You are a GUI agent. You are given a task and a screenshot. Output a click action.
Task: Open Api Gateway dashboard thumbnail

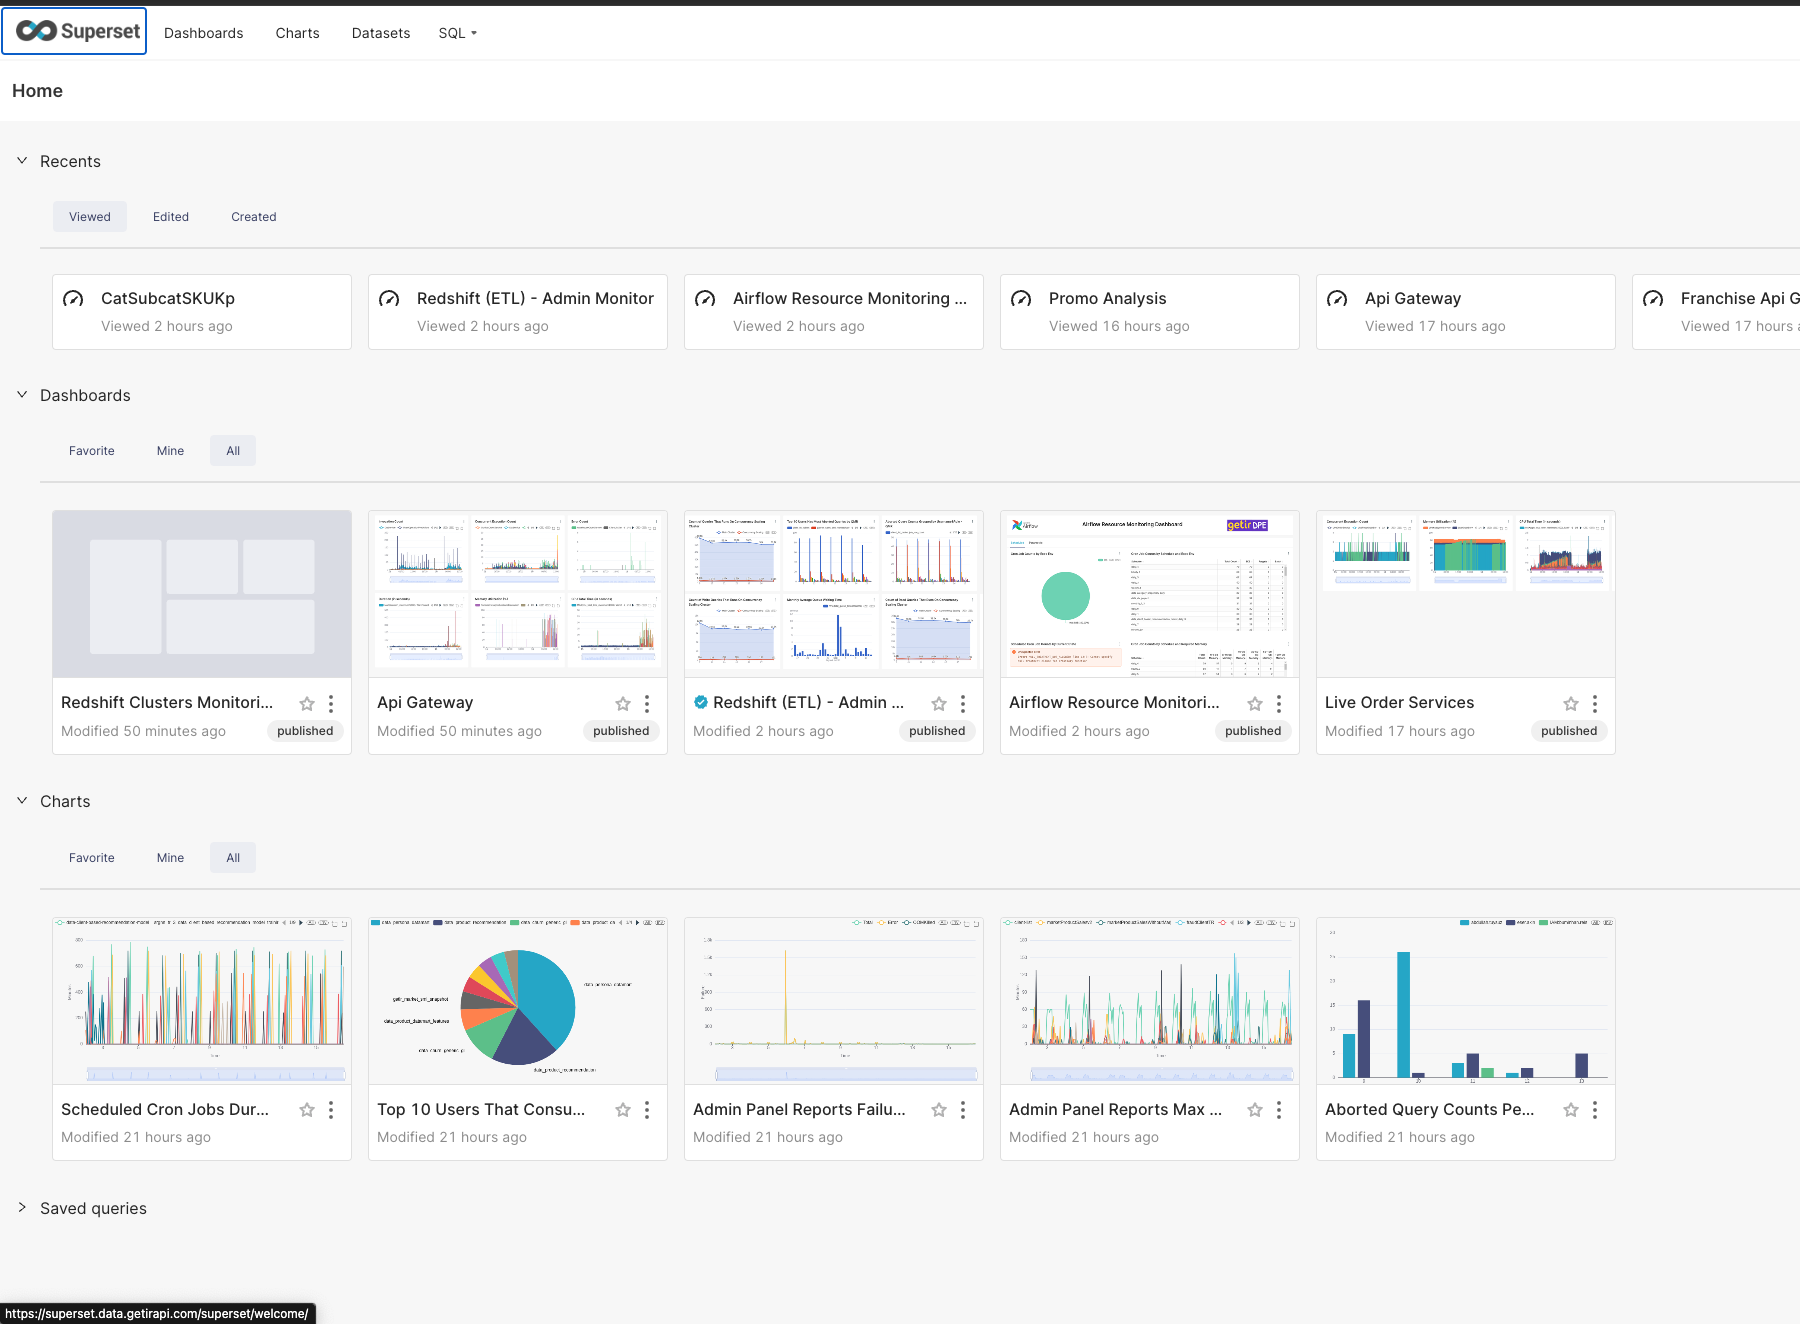pos(518,594)
